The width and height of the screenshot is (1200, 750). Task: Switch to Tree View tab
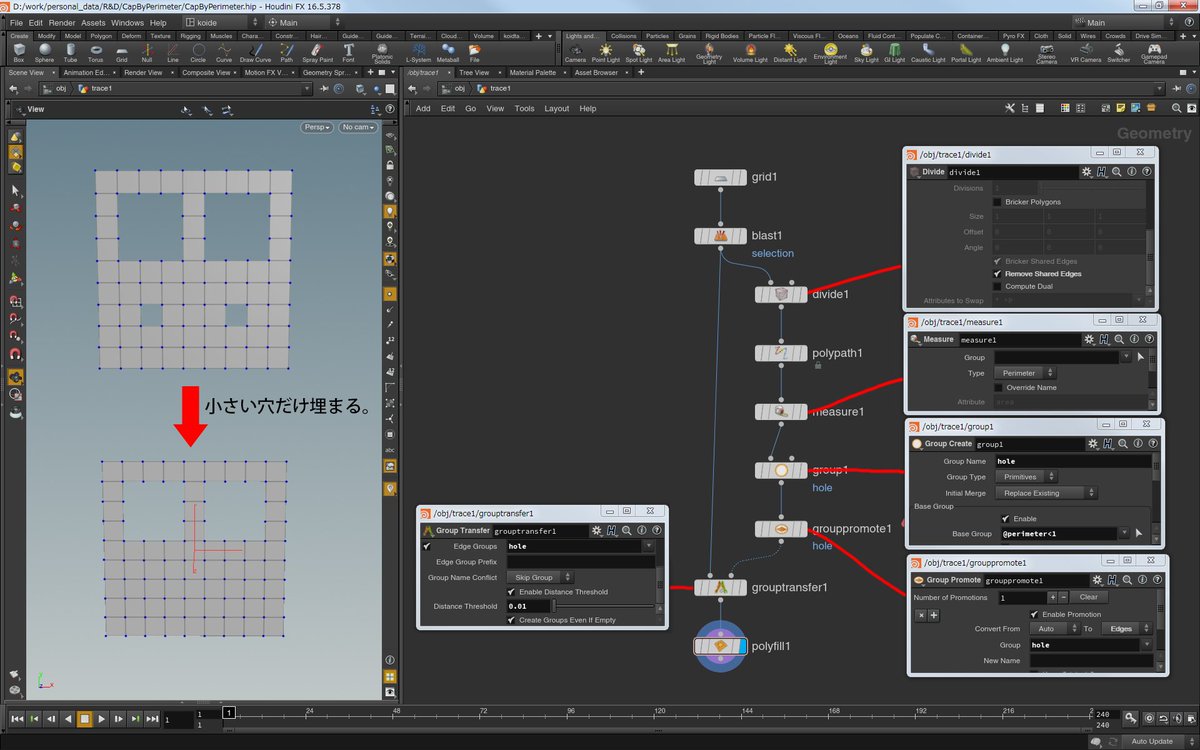[x=474, y=72]
